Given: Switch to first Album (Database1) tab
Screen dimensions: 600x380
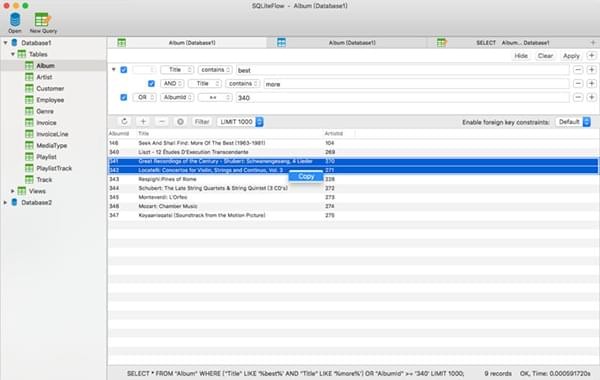Looking at the screenshot, I should pyautogui.click(x=187, y=42).
